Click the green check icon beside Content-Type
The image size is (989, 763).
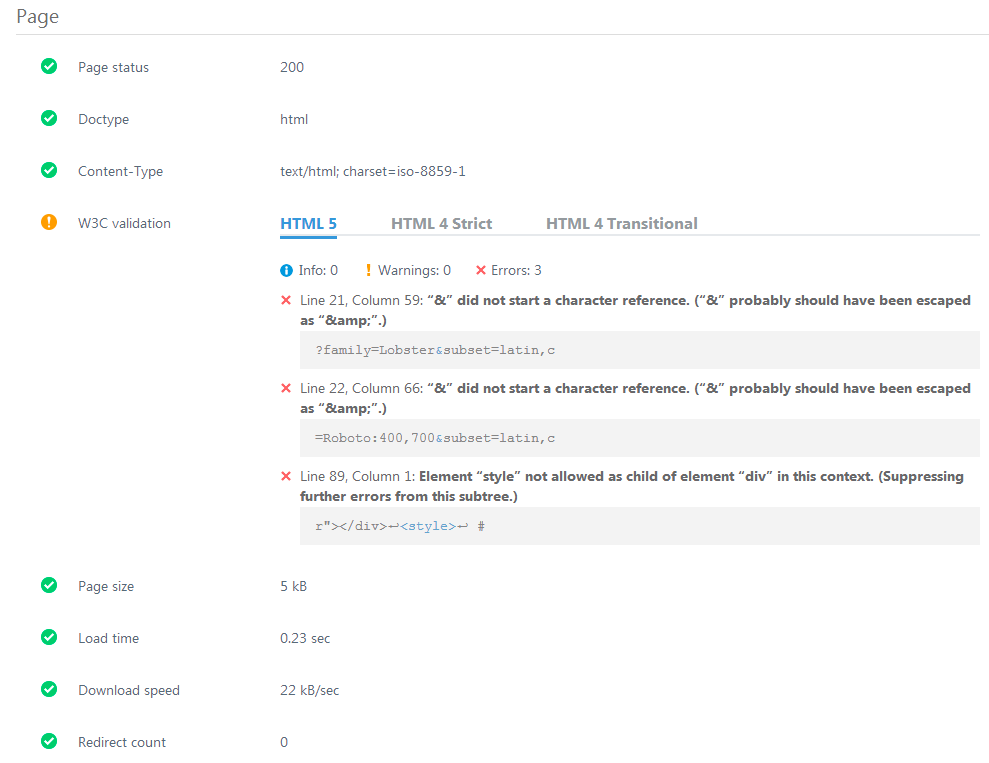point(49,171)
